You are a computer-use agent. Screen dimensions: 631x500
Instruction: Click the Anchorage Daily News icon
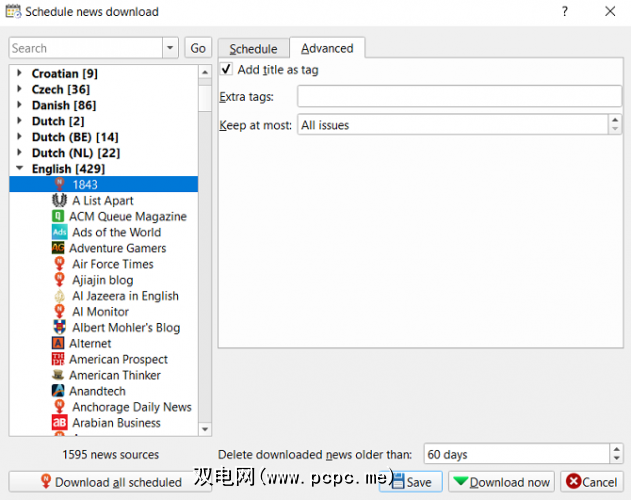[60, 407]
